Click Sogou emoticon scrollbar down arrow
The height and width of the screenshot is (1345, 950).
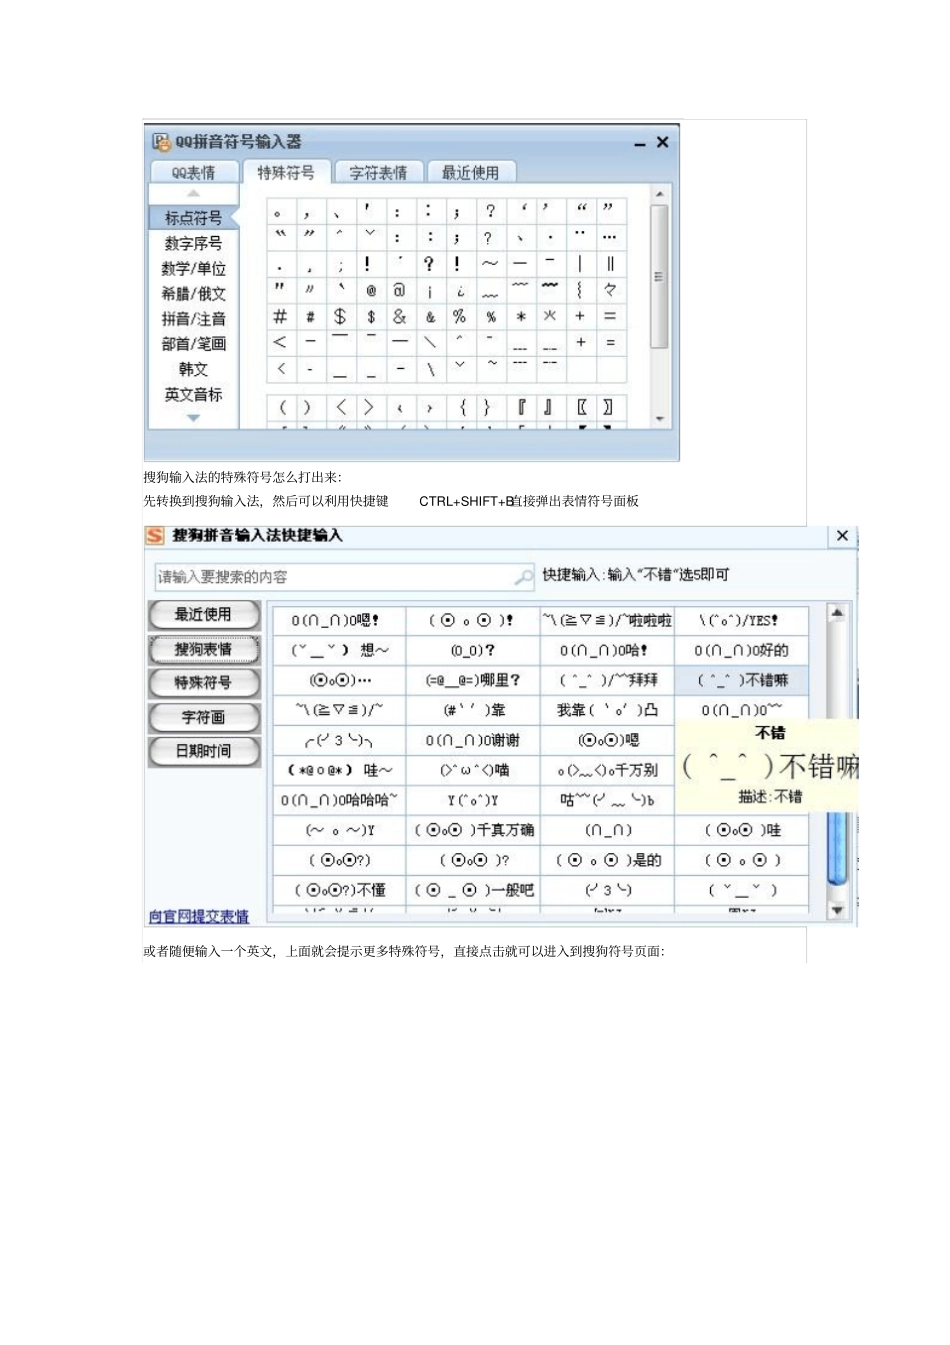coord(838,911)
